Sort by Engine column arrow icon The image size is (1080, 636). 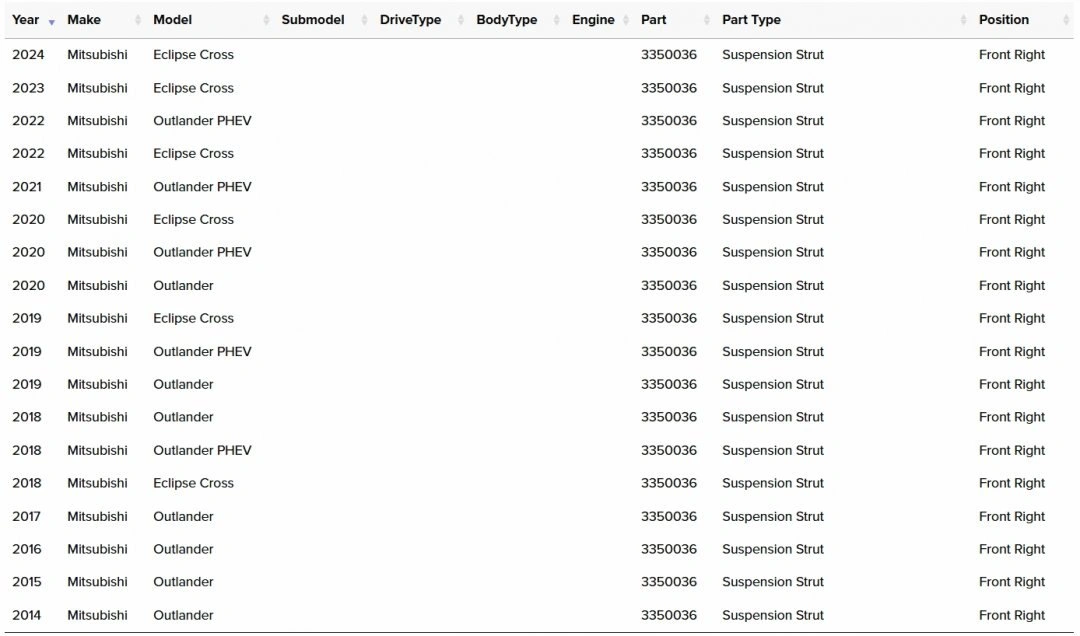626,20
